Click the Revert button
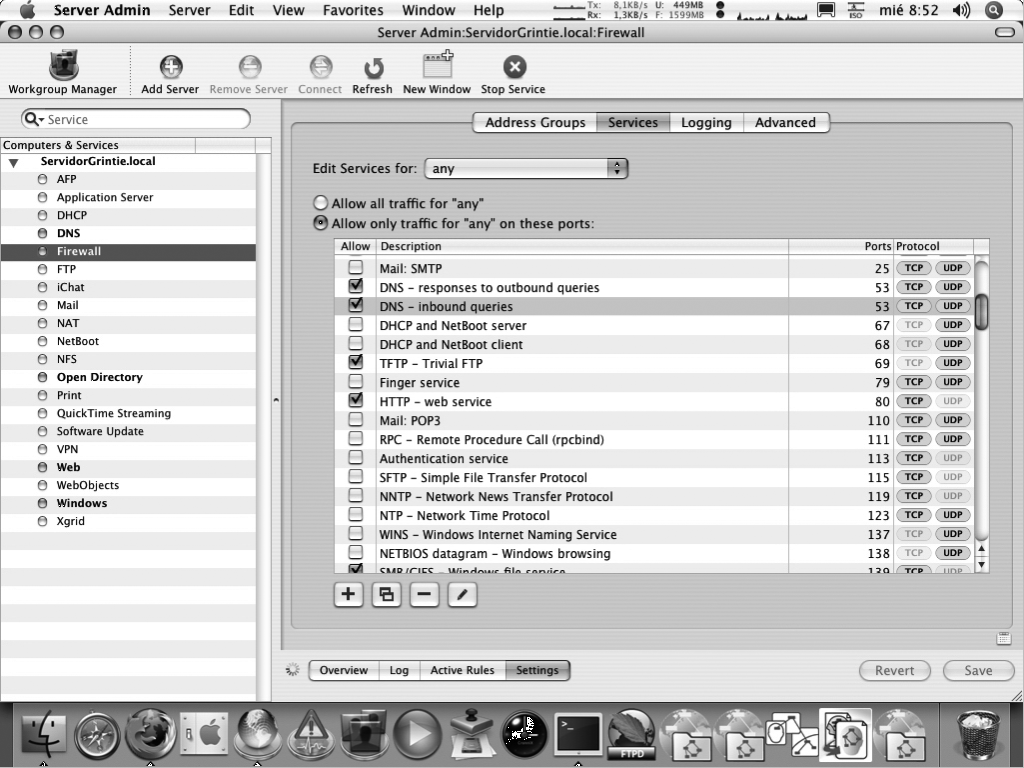 [894, 671]
